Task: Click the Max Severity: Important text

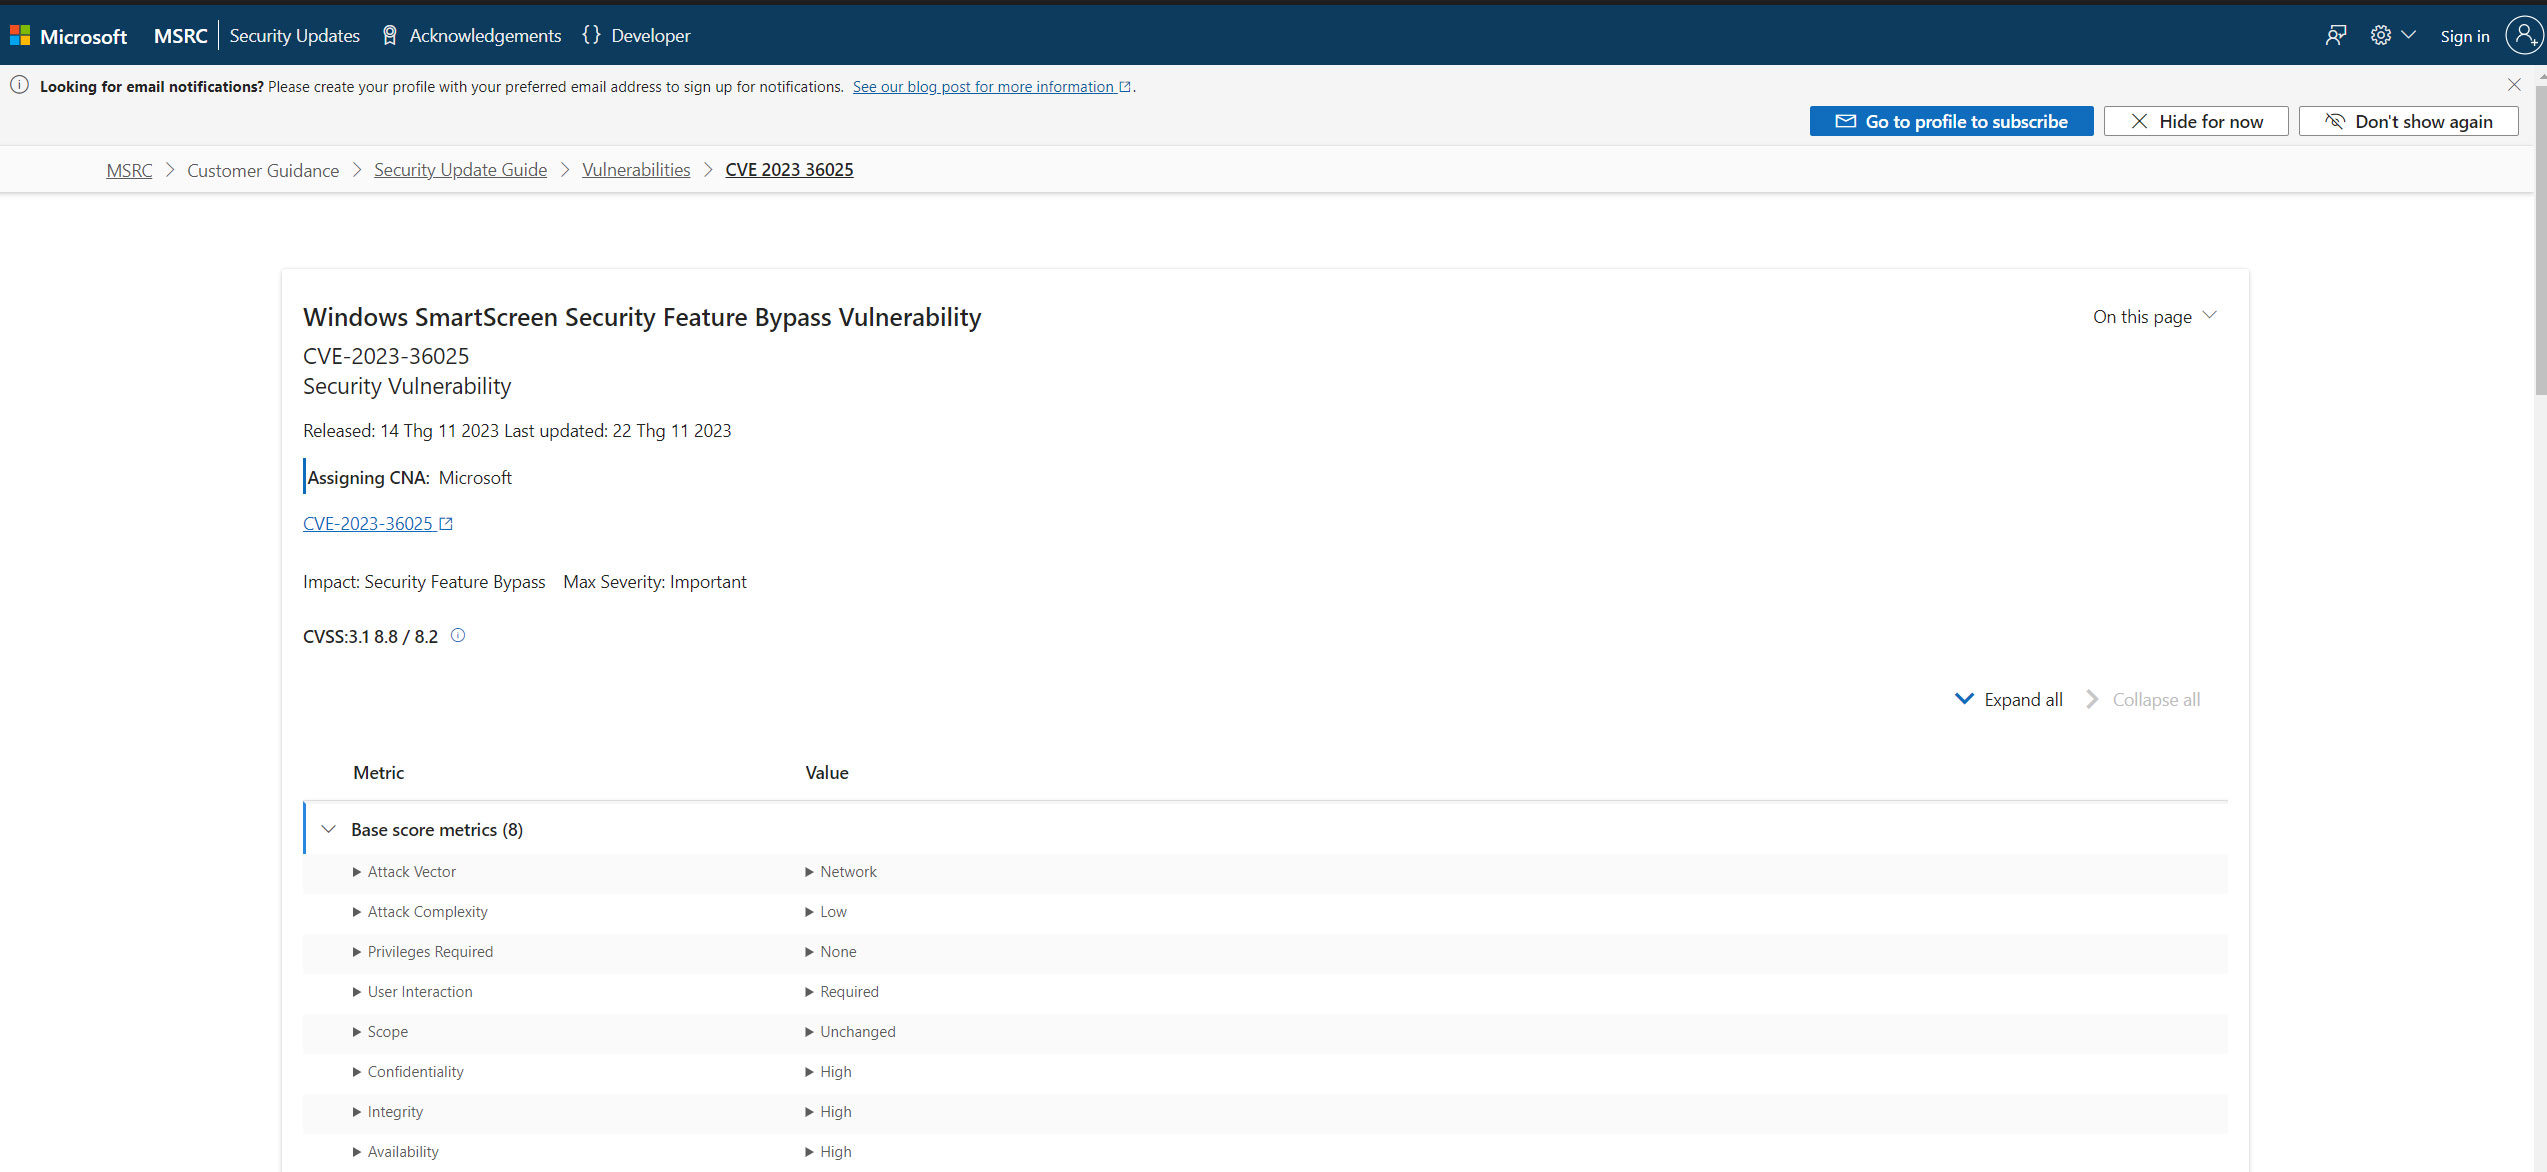Action: point(655,582)
